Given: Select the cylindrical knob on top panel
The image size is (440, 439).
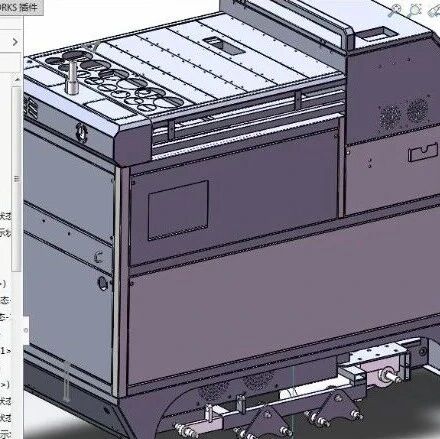Looking at the screenshot, I should 72,77.
